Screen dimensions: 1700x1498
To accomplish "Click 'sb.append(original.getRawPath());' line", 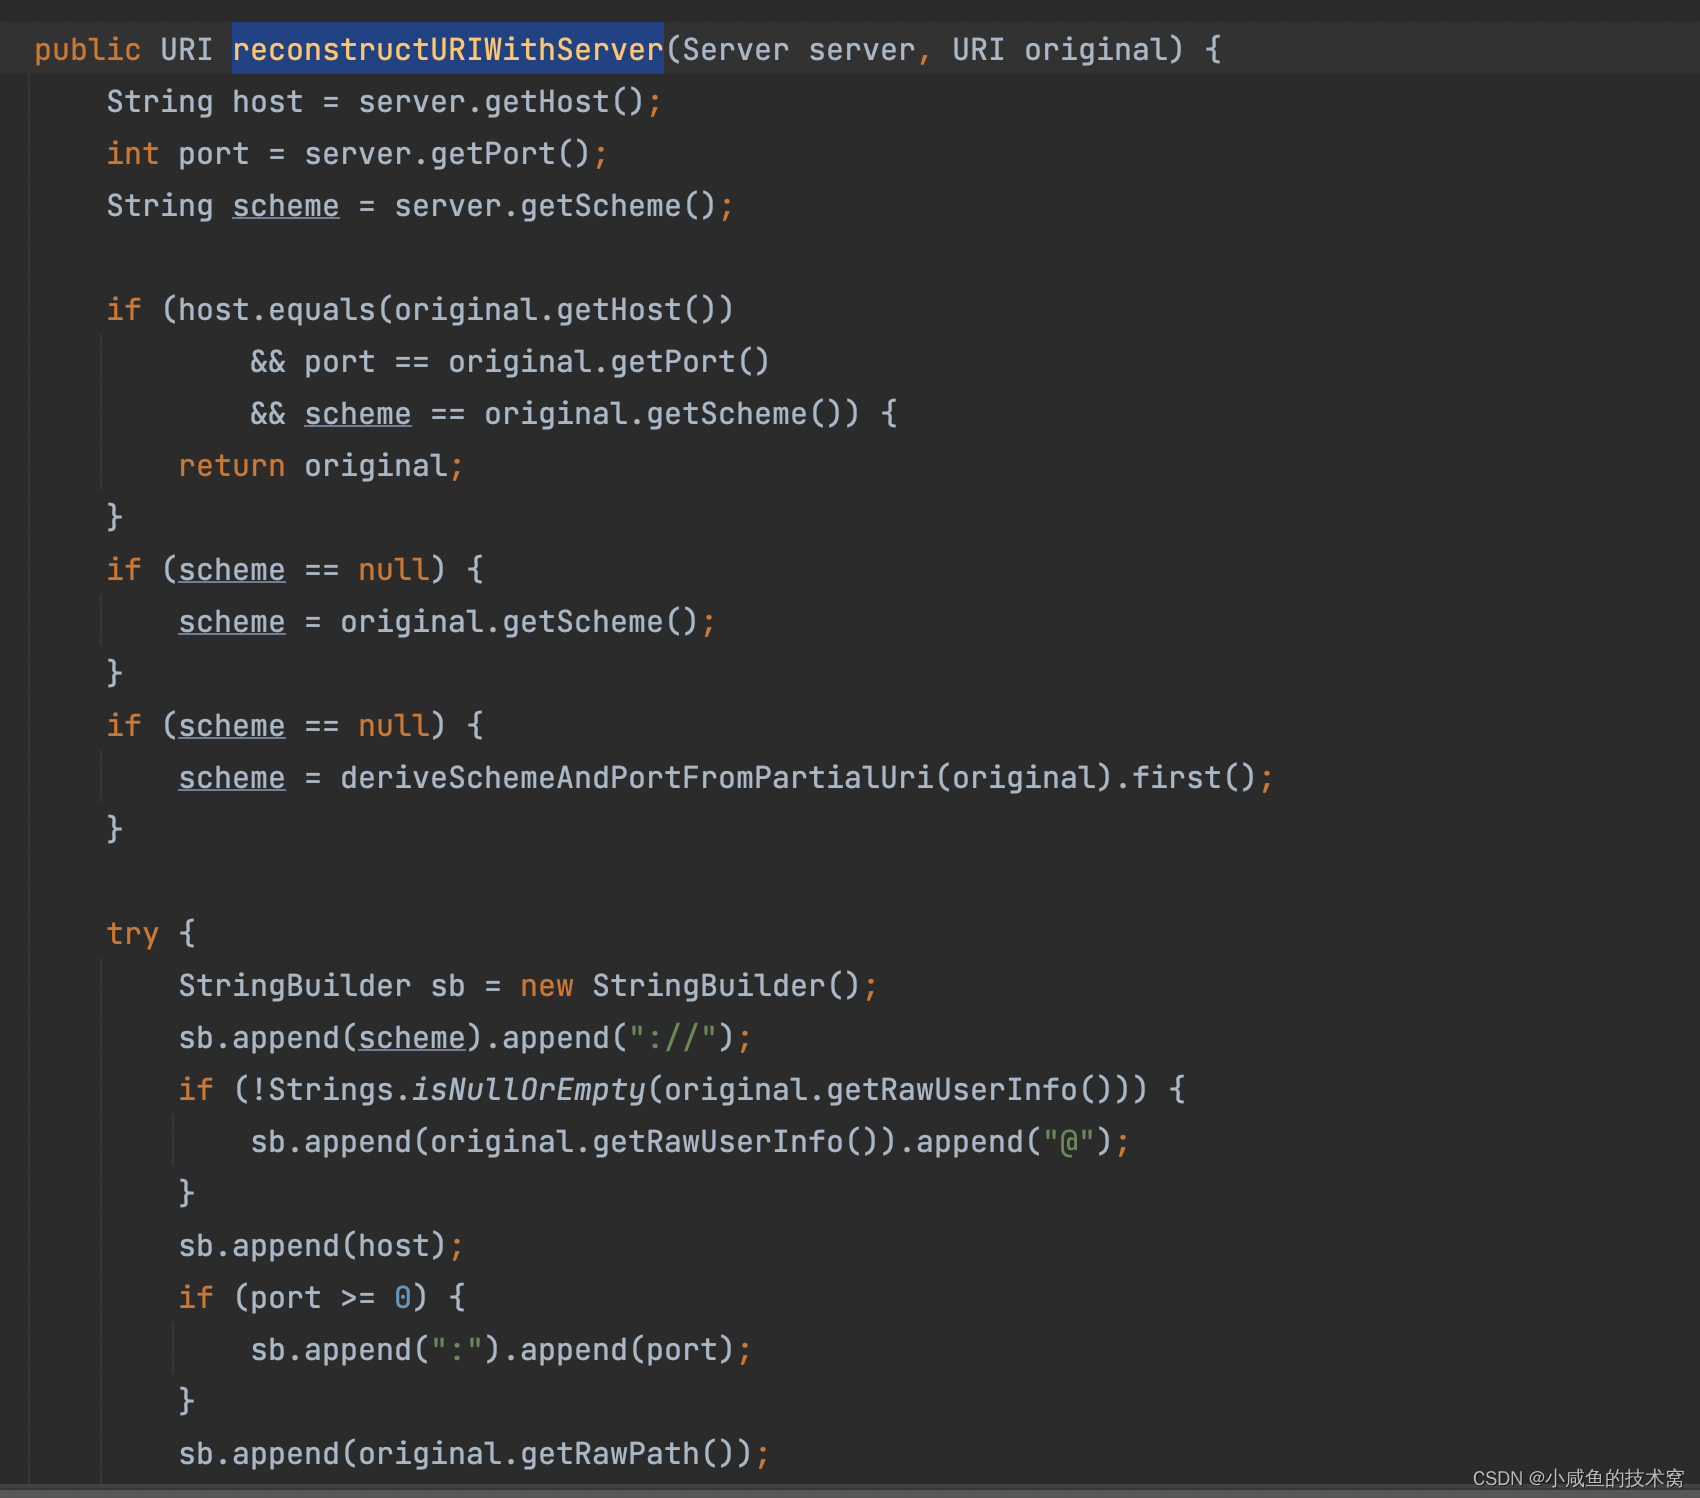I will tap(474, 1453).
